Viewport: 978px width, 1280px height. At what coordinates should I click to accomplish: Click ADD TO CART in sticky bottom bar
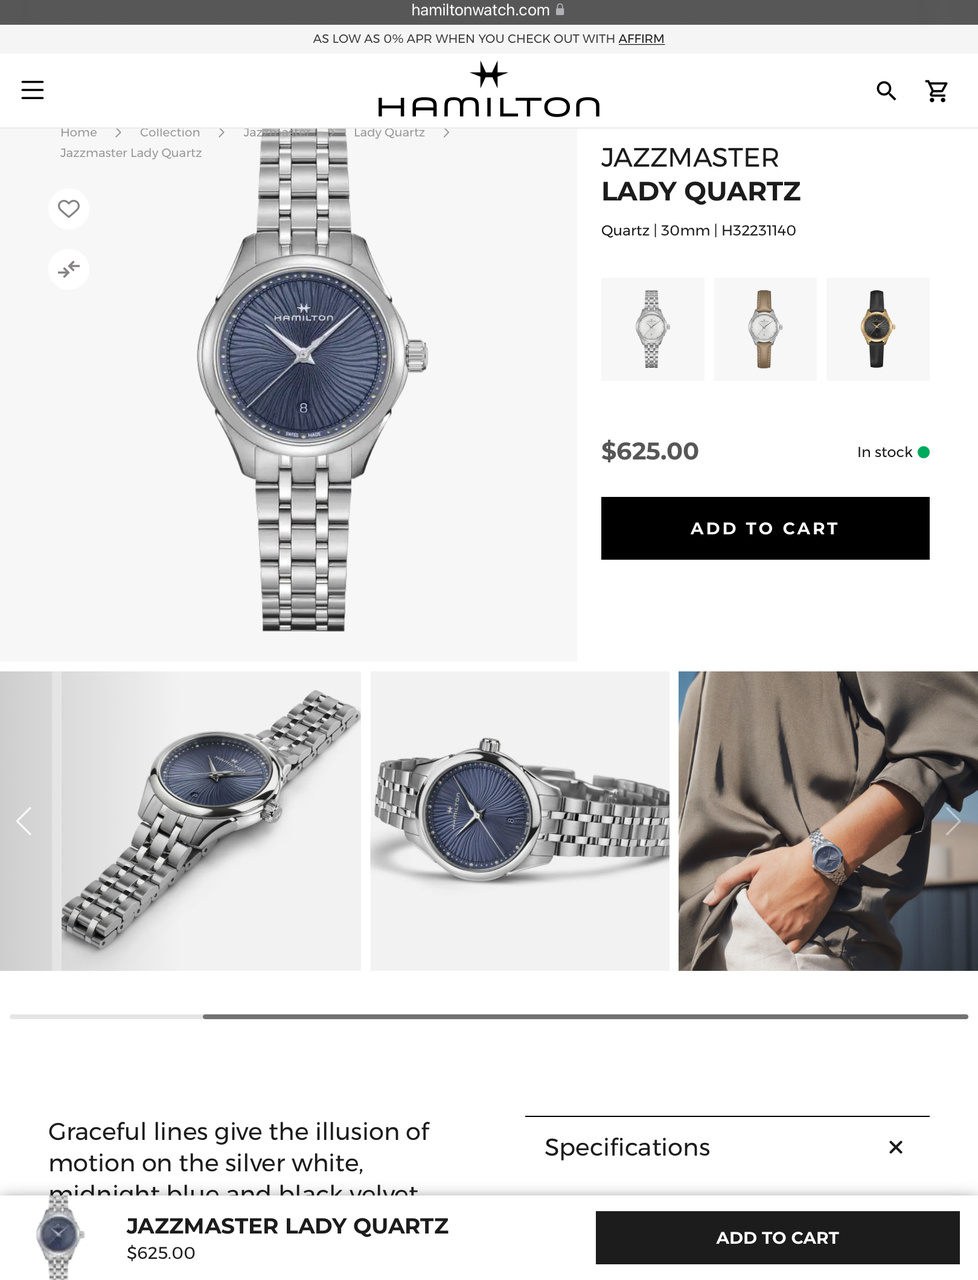pos(778,1238)
